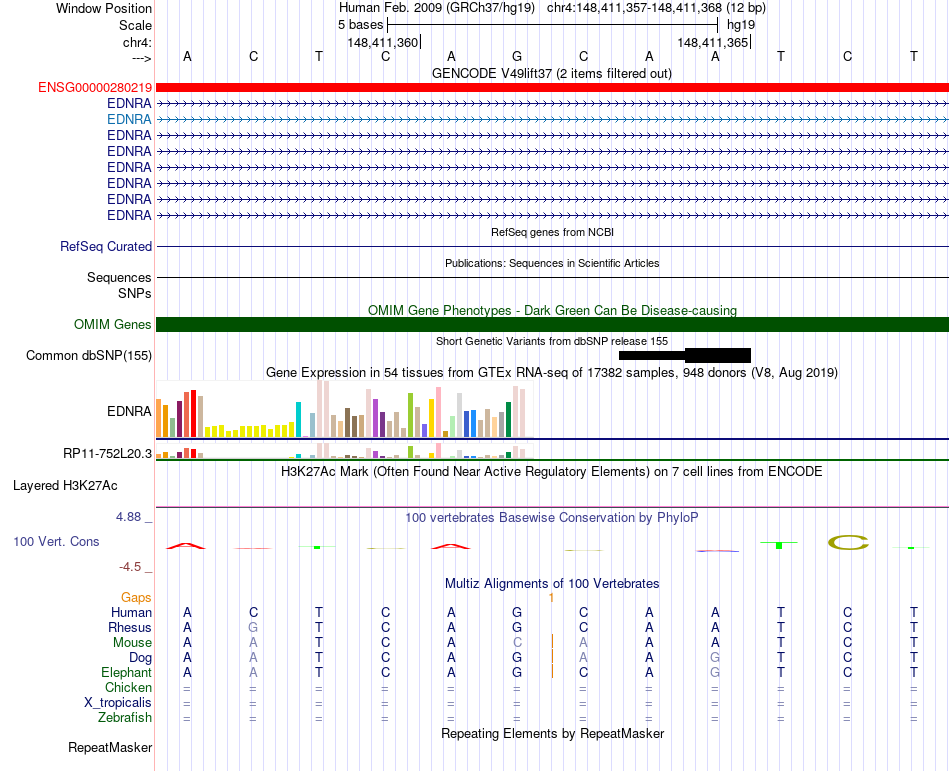Click the 4.88 conservation scale value

(x=128, y=517)
